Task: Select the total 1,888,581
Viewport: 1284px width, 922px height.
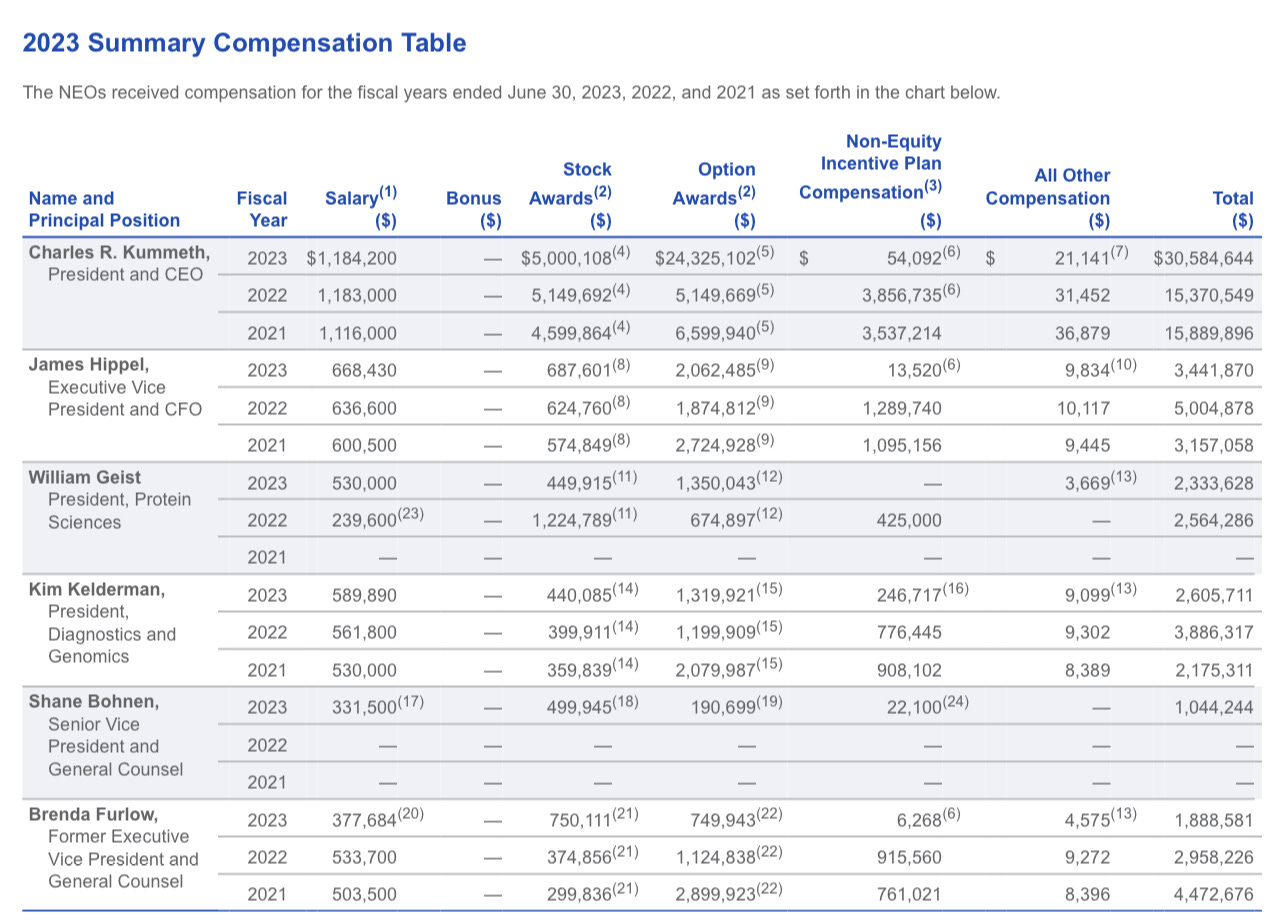Action: tap(1214, 820)
